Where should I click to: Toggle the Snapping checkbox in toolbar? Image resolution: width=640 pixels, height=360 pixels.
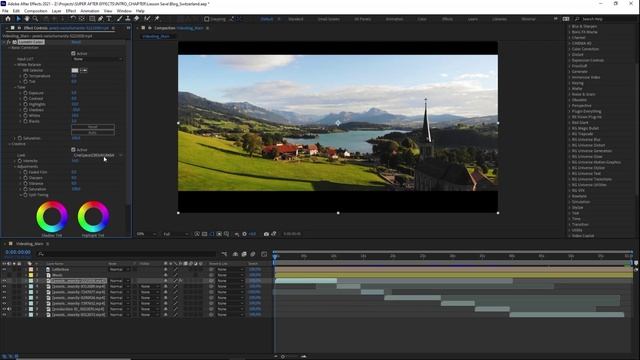point(207,19)
